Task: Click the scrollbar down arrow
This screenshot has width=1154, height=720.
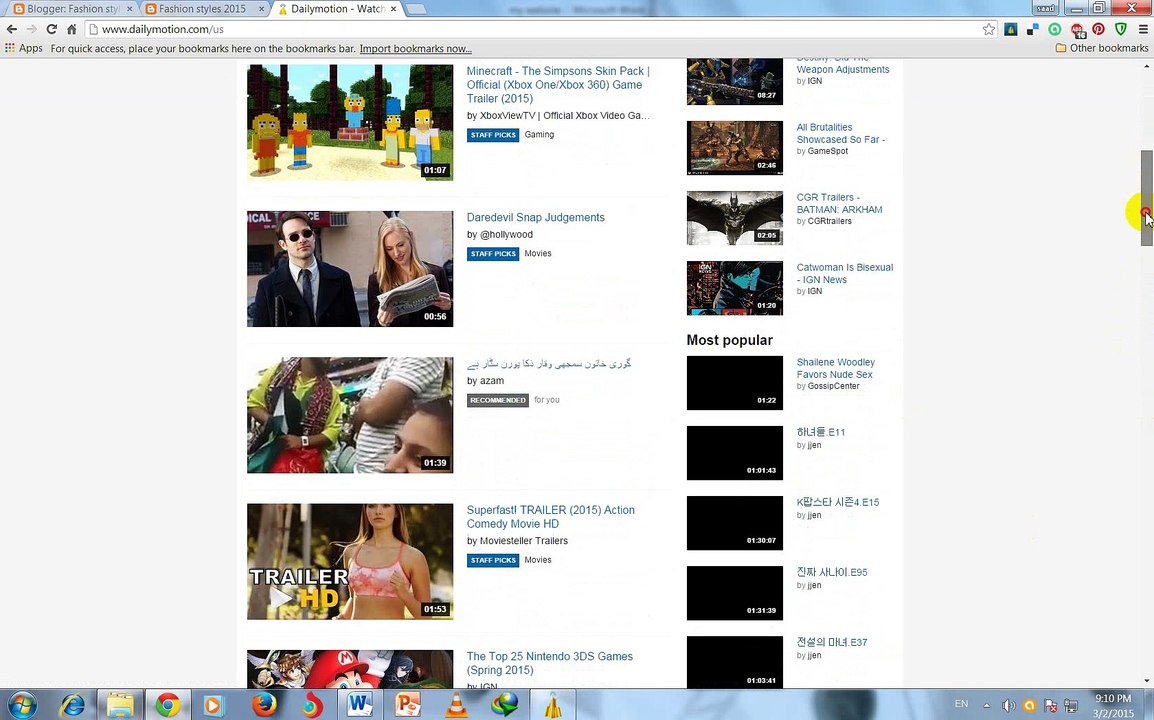Action: [1147, 681]
